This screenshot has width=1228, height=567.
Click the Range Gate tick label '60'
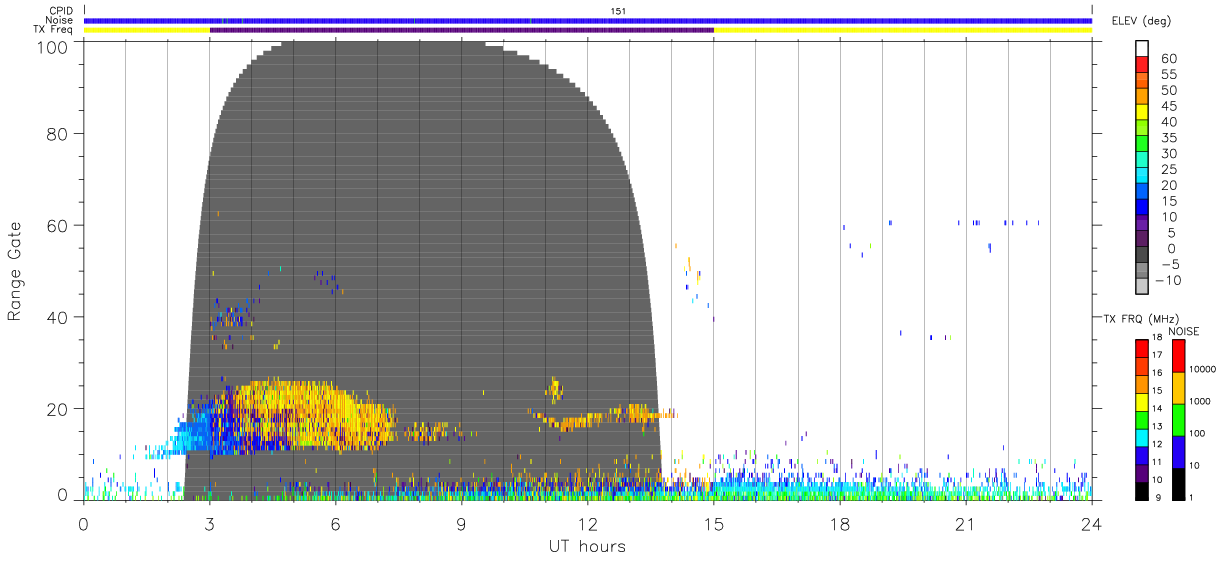58,225
